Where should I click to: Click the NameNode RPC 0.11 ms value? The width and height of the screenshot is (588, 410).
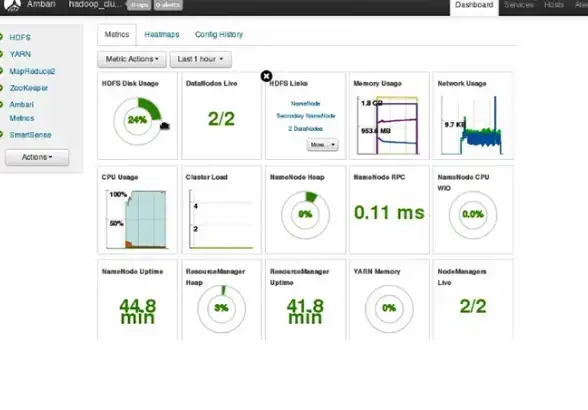point(389,213)
